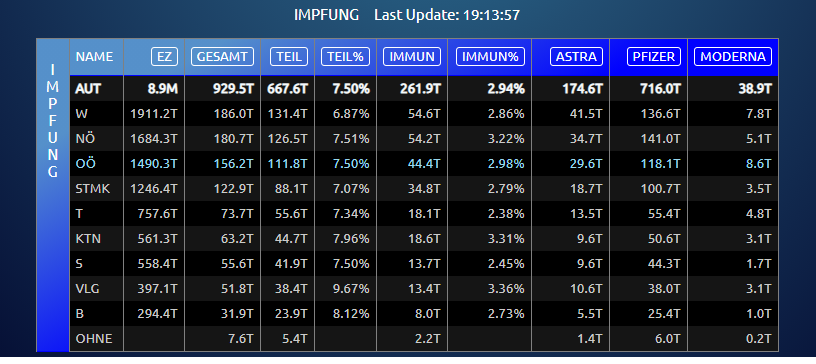Sort by TEIL column button

[x=289, y=57]
